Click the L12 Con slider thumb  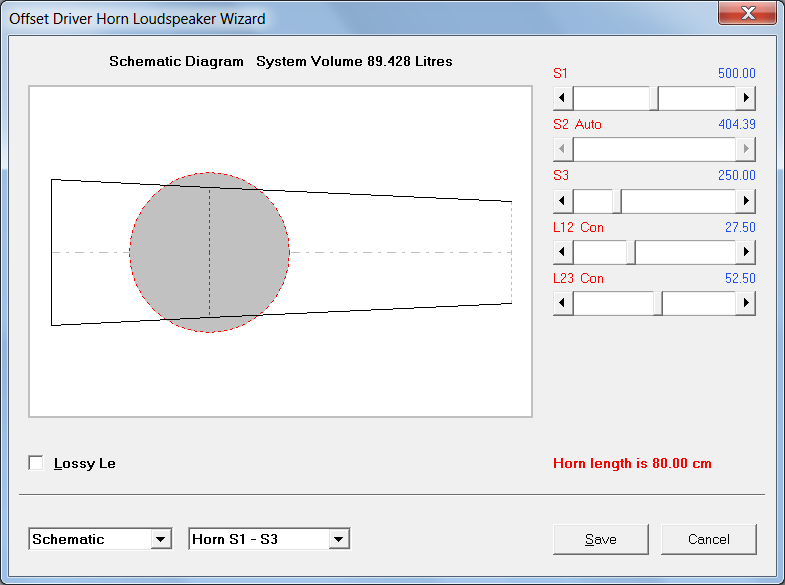tap(631, 252)
